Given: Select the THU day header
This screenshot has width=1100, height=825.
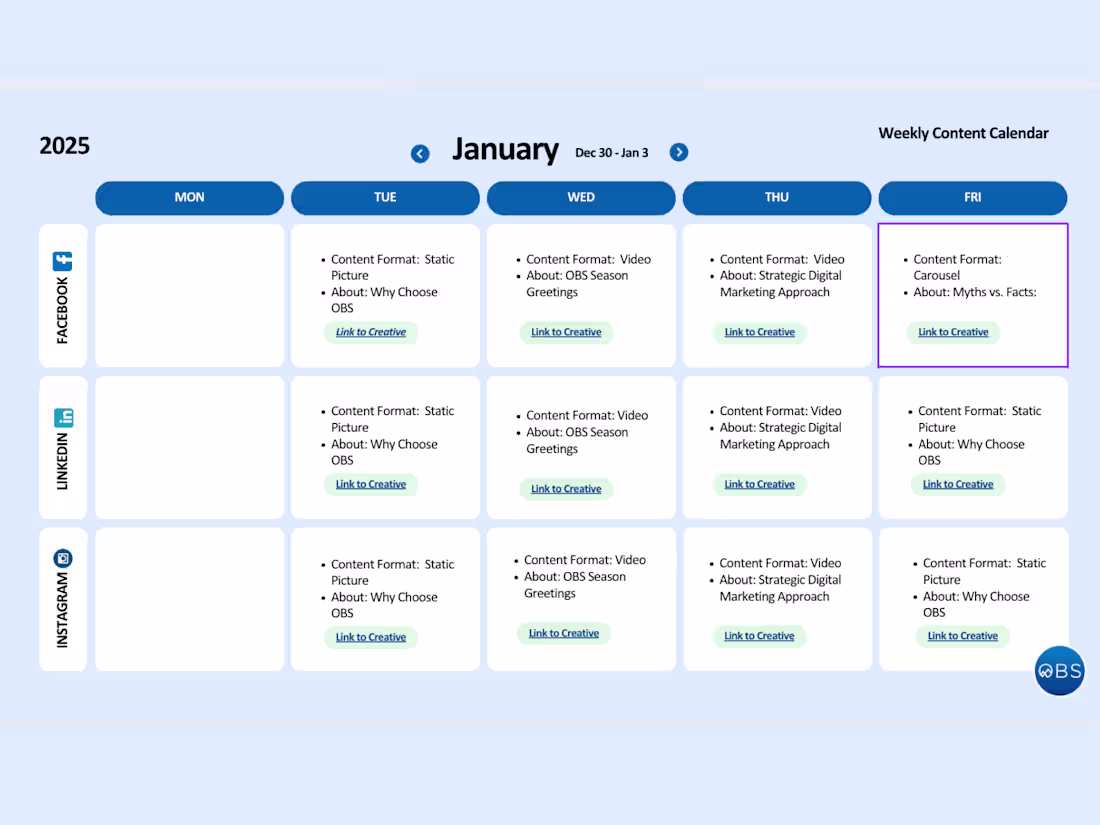Looking at the screenshot, I should coord(777,198).
